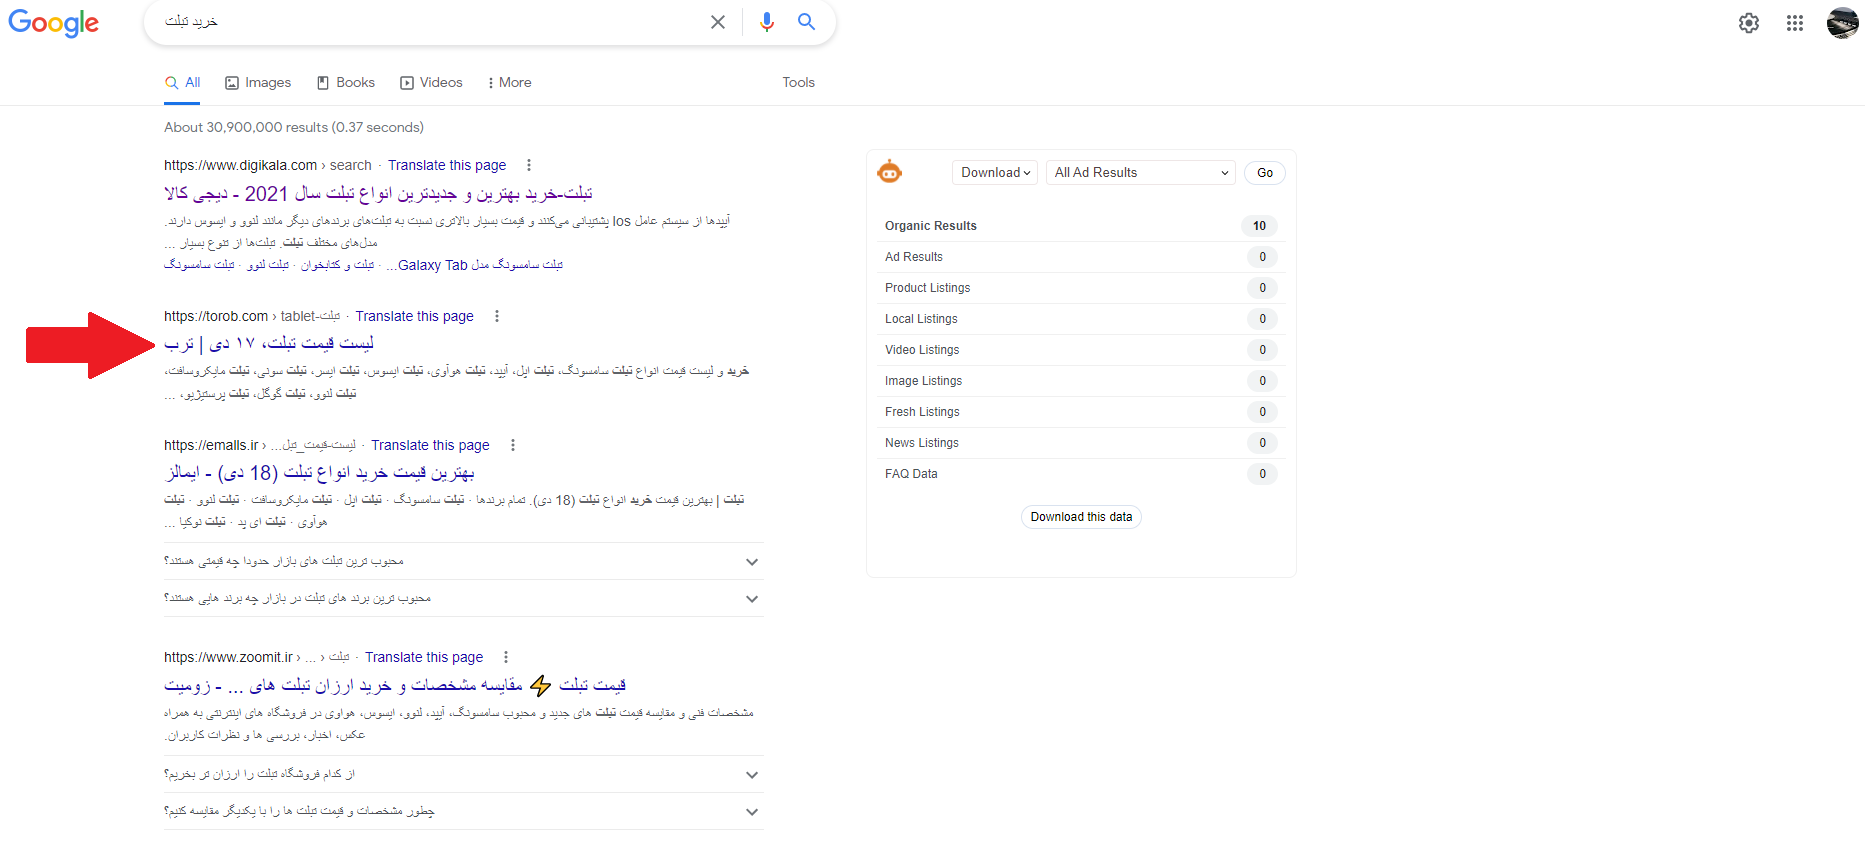Select the Organic Results row

click(1080, 226)
